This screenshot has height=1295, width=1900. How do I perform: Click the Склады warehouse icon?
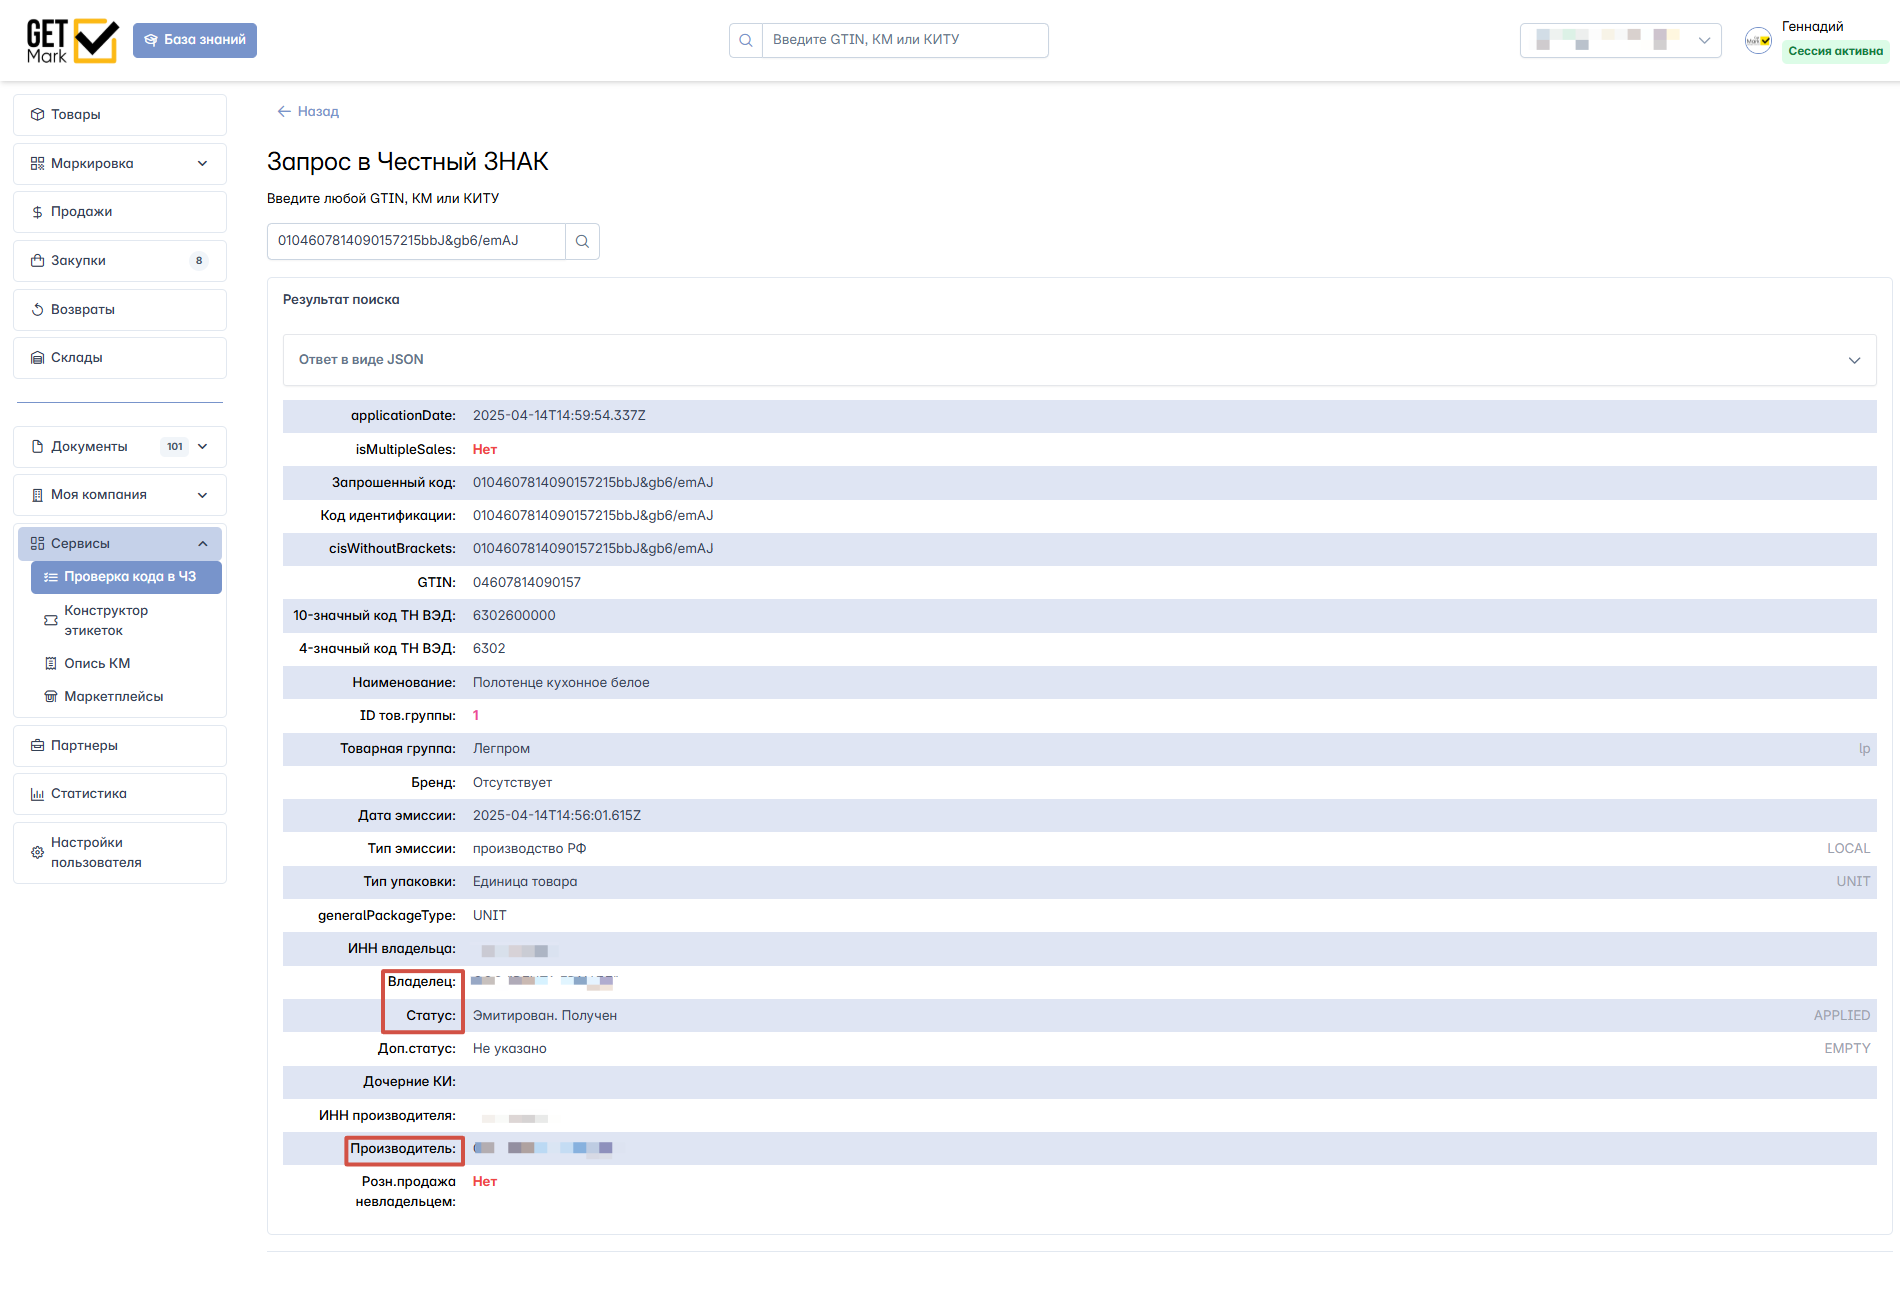pos(38,358)
